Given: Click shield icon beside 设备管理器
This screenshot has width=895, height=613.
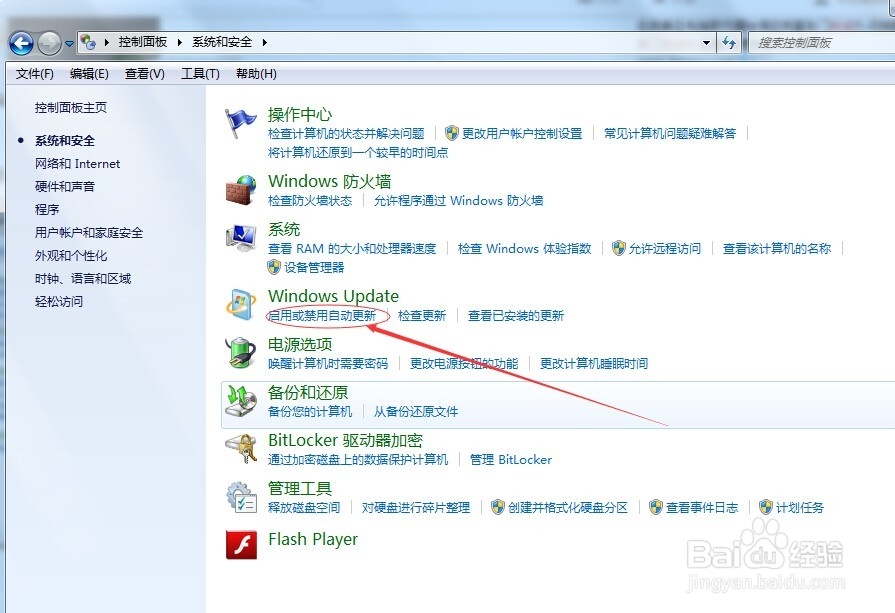Looking at the screenshot, I should pyautogui.click(x=274, y=267).
